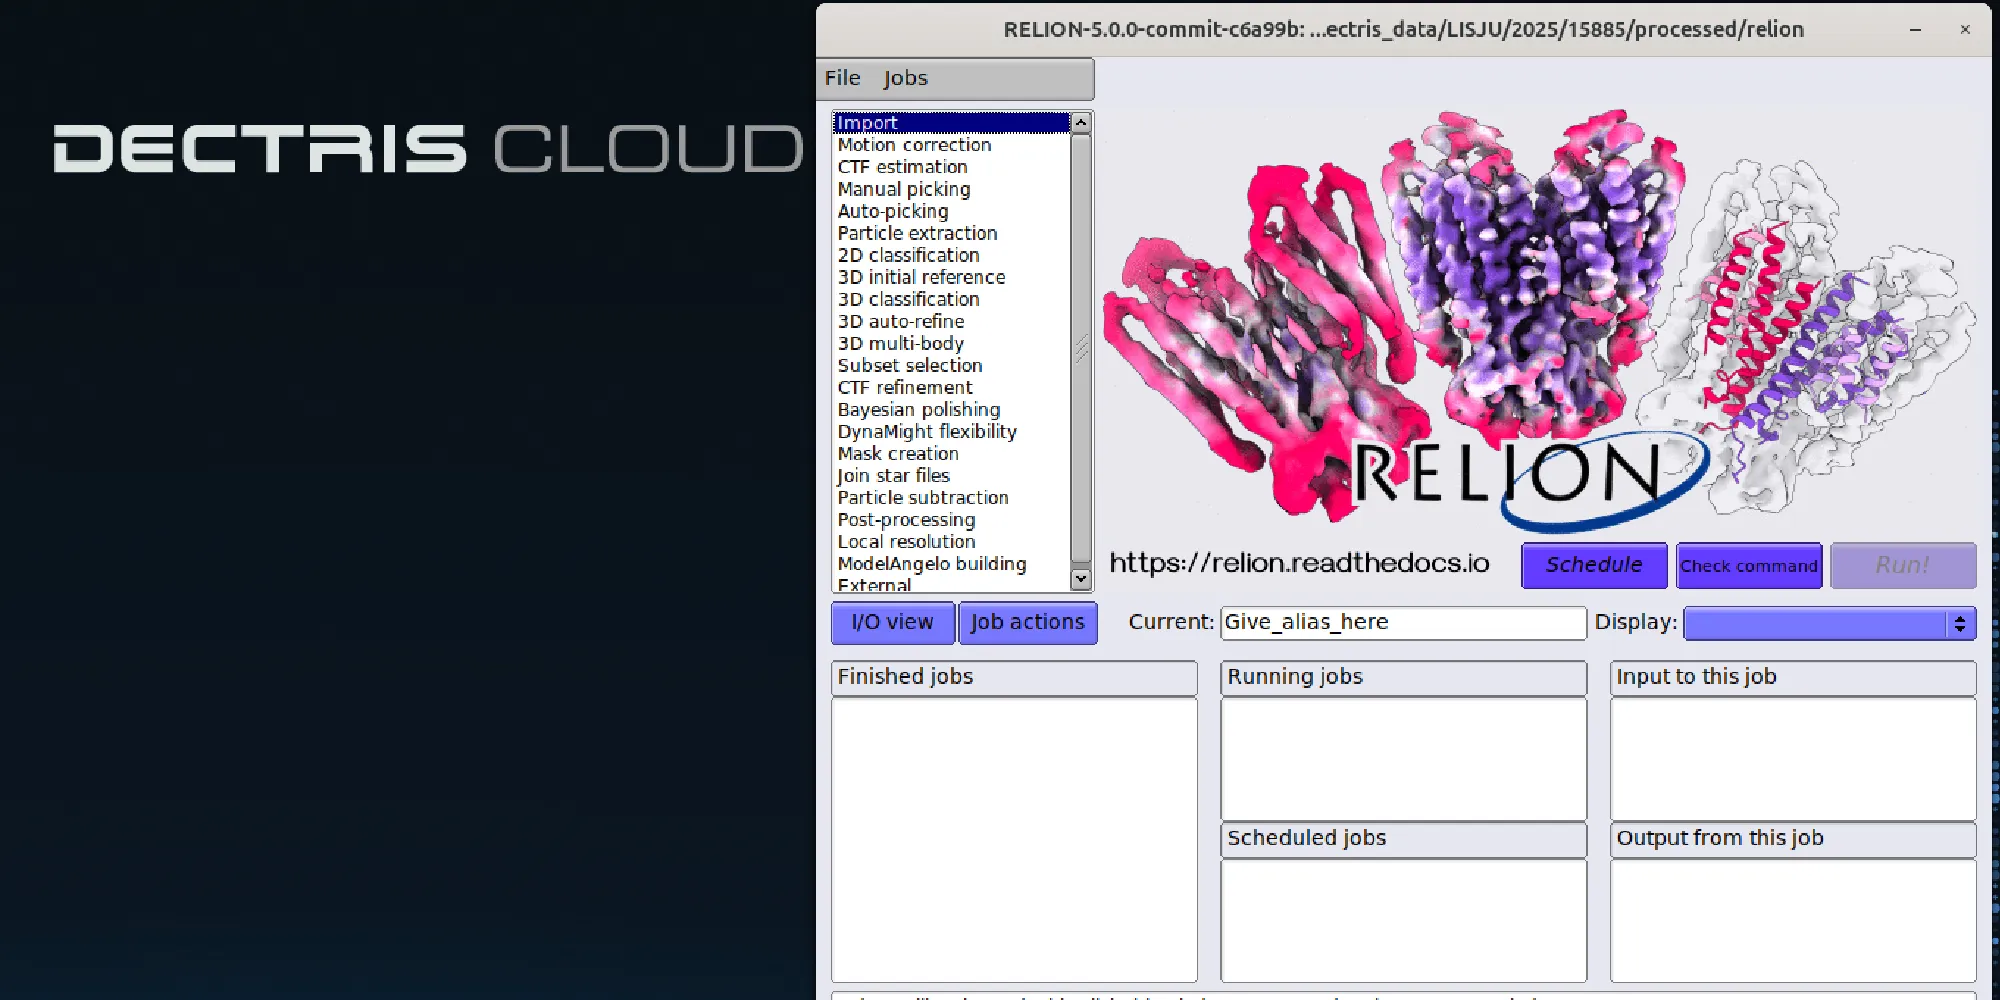Select Motion correction job type
Viewport: 2000px width, 1000px height.
tap(951, 145)
